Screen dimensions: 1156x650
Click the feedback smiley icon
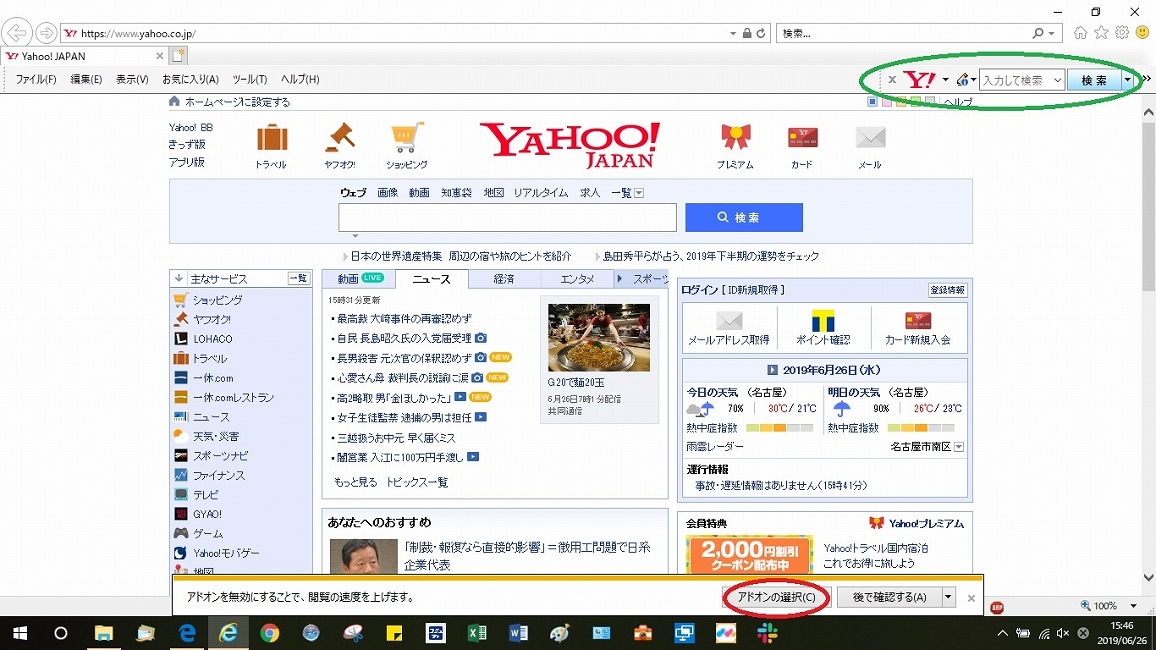(1143, 32)
